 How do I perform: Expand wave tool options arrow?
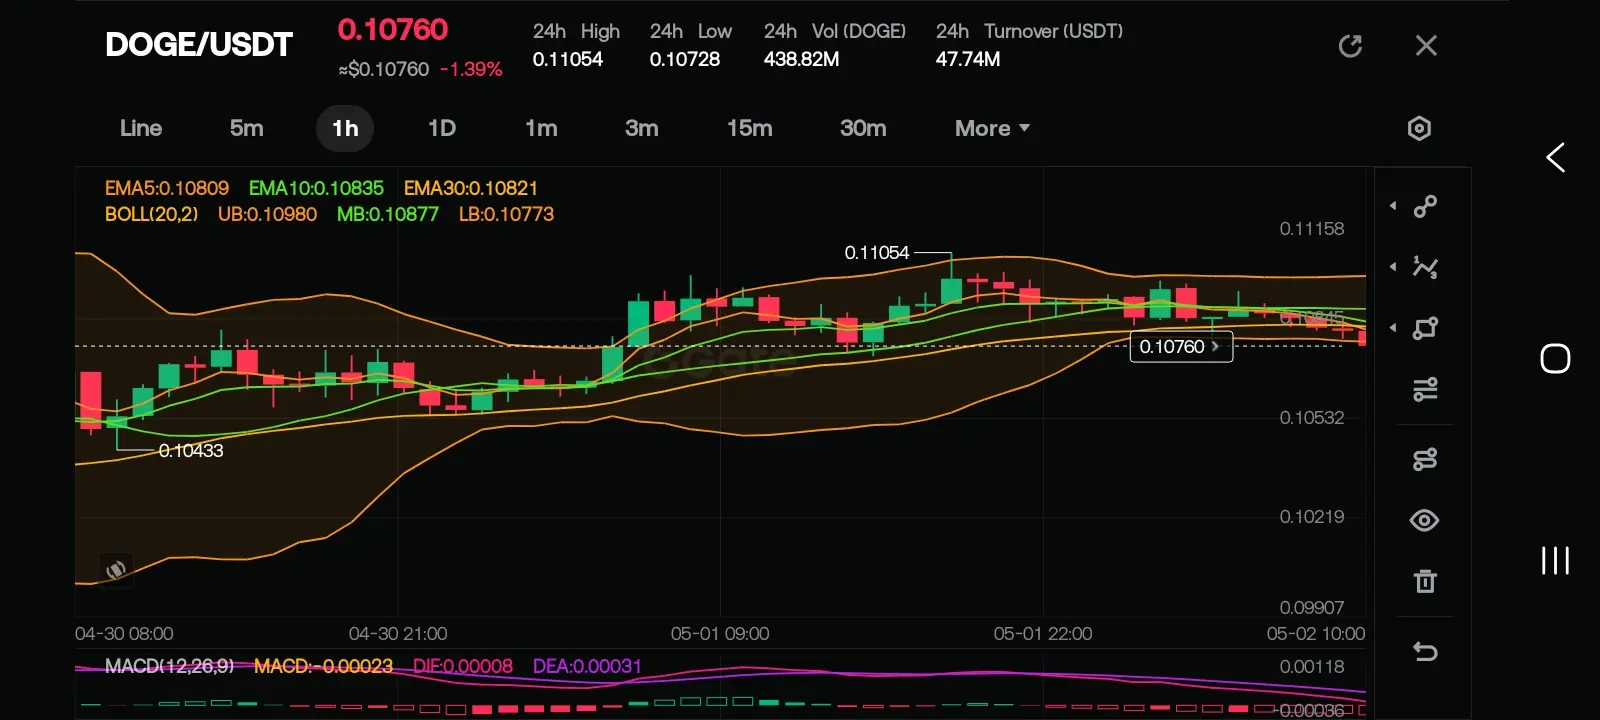click(x=1393, y=267)
